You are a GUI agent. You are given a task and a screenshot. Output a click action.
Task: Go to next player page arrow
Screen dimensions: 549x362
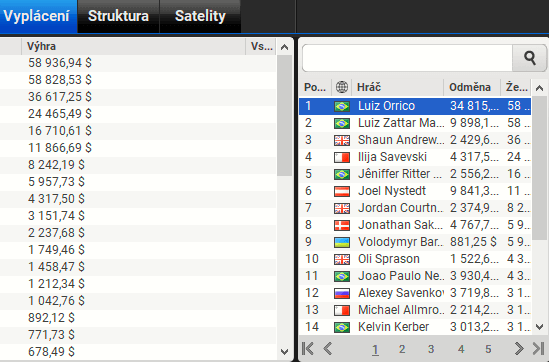point(519,348)
